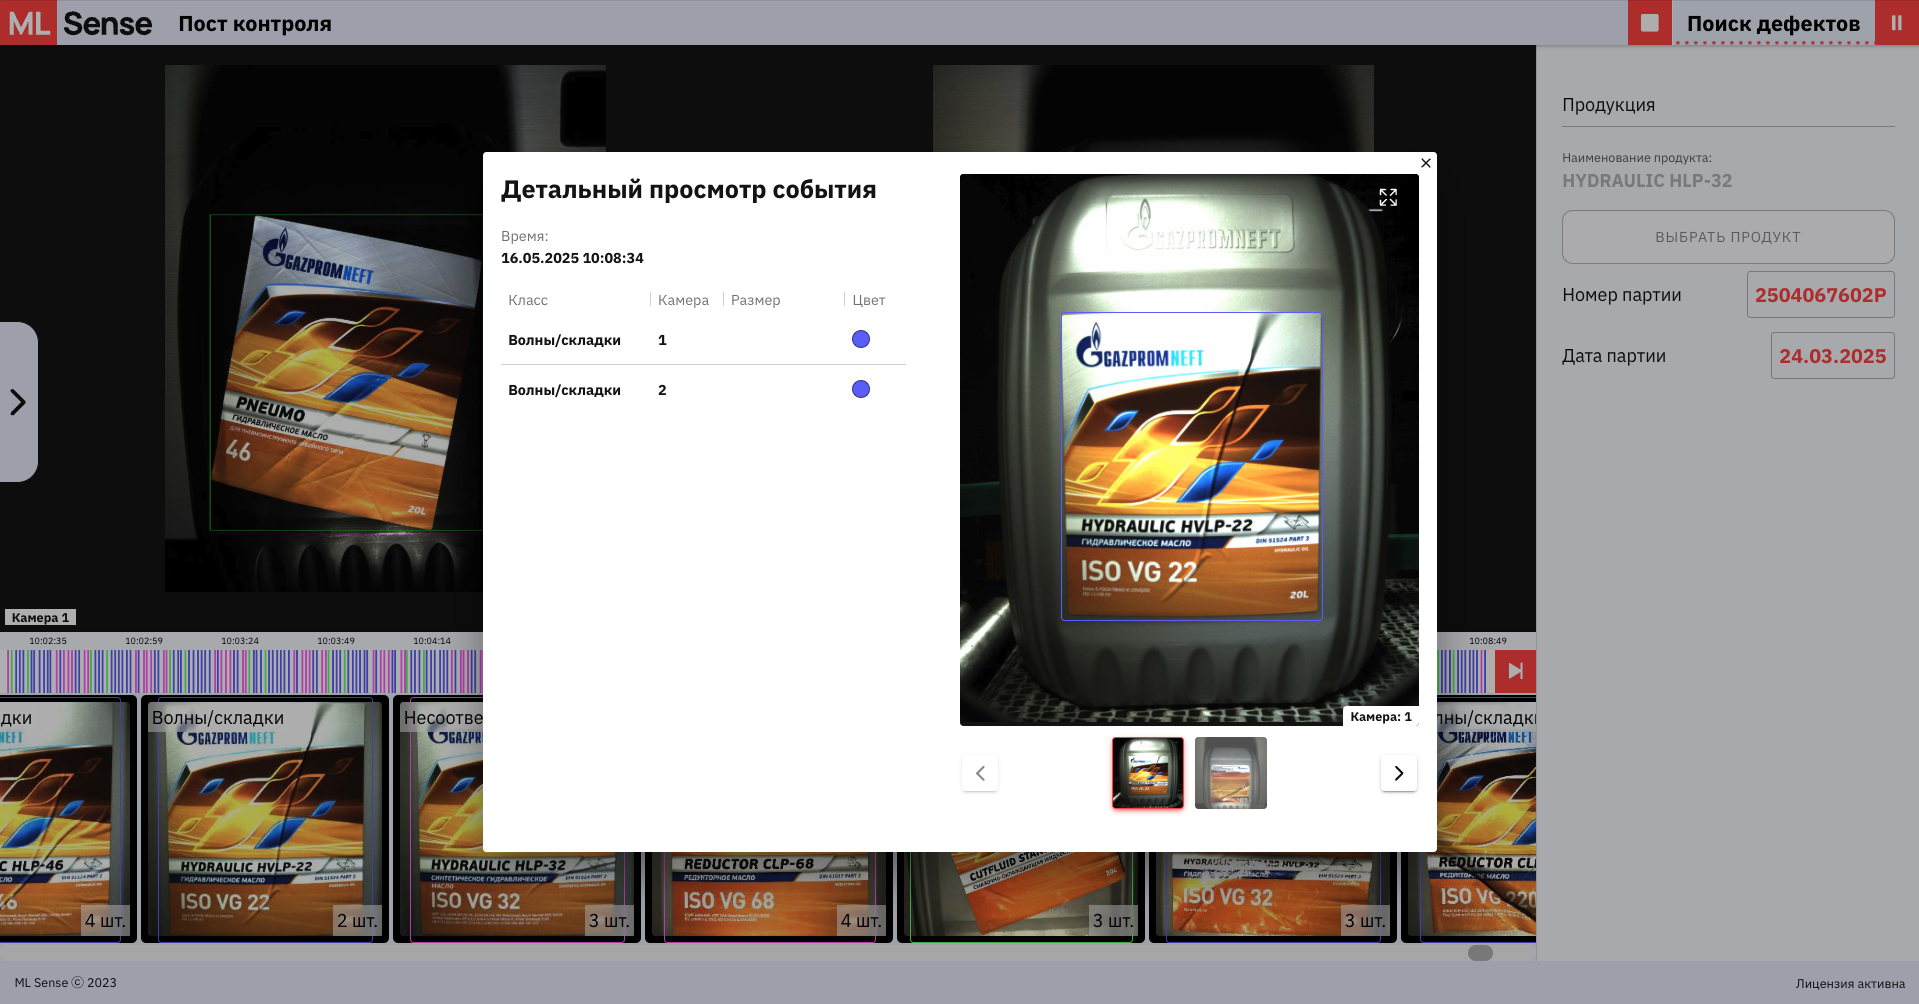Viewport: 1919px width, 1004px height.
Task: Open the REDUCTOR CLP-68 event card
Action: coord(769,897)
